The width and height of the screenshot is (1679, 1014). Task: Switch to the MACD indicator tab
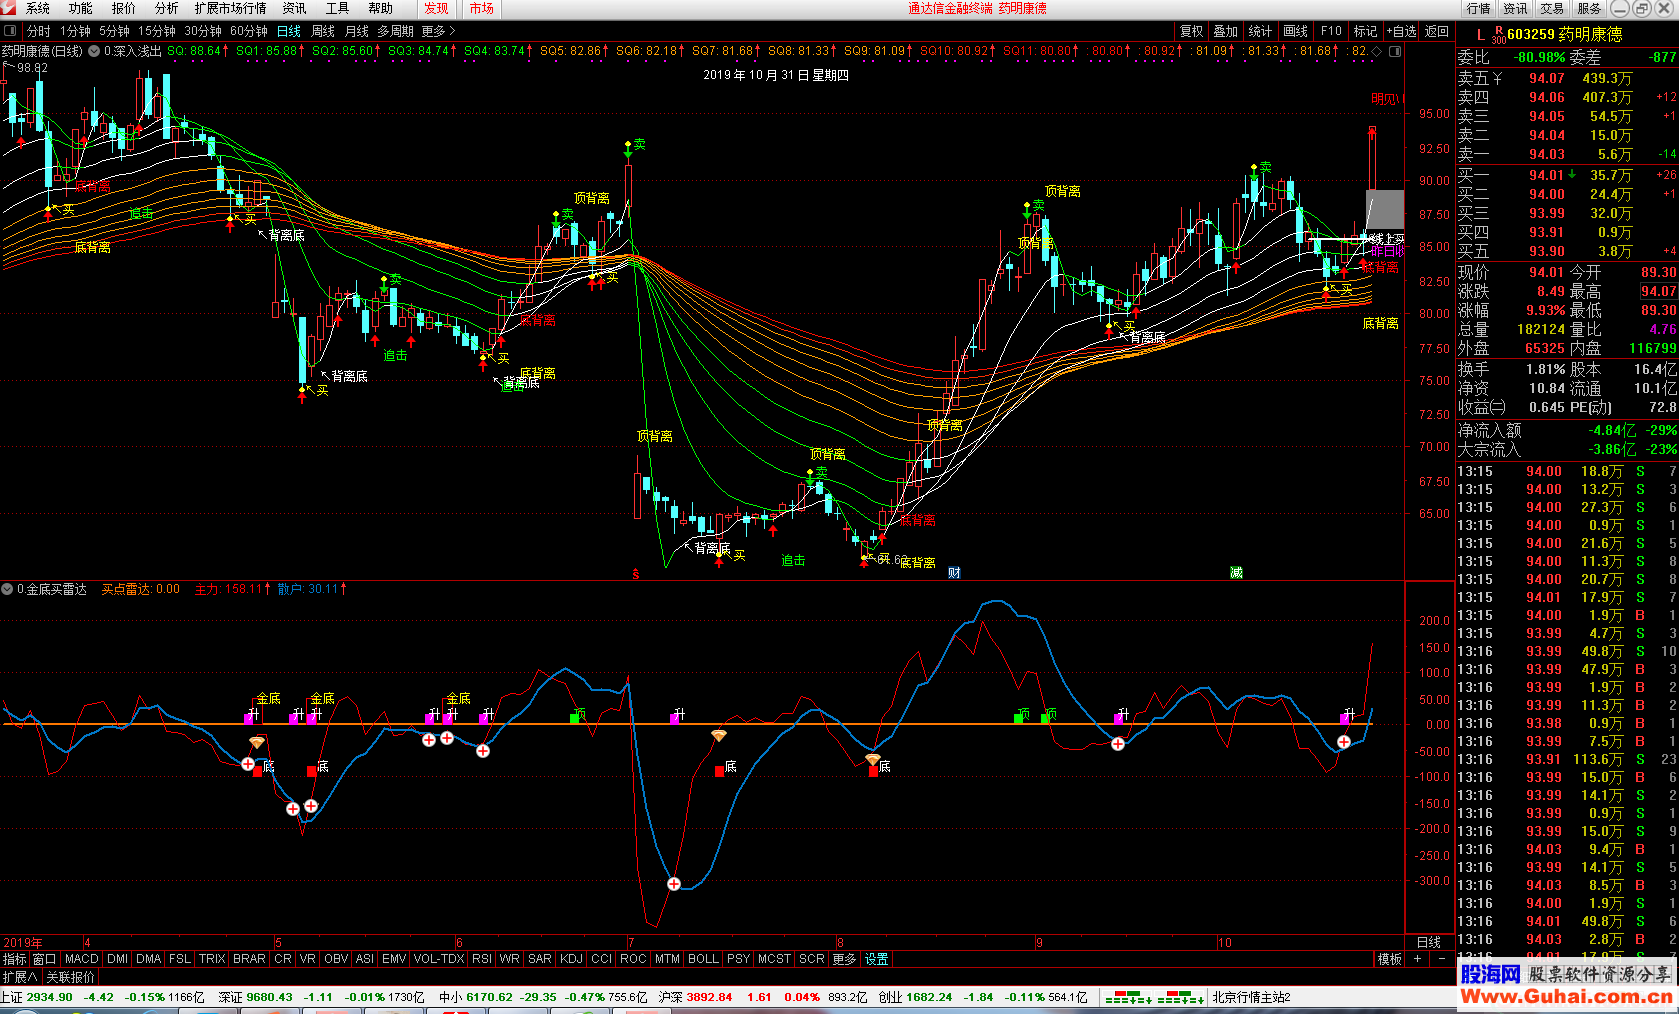coord(82,959)
